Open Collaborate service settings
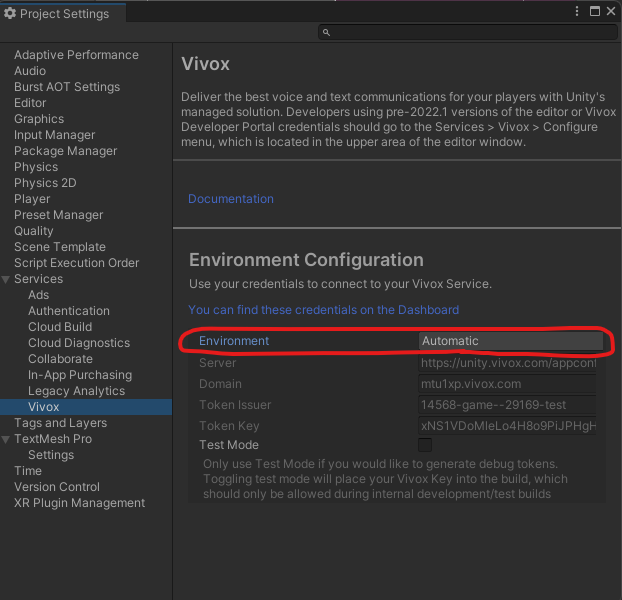622x600 pixels. click(60, 359)
